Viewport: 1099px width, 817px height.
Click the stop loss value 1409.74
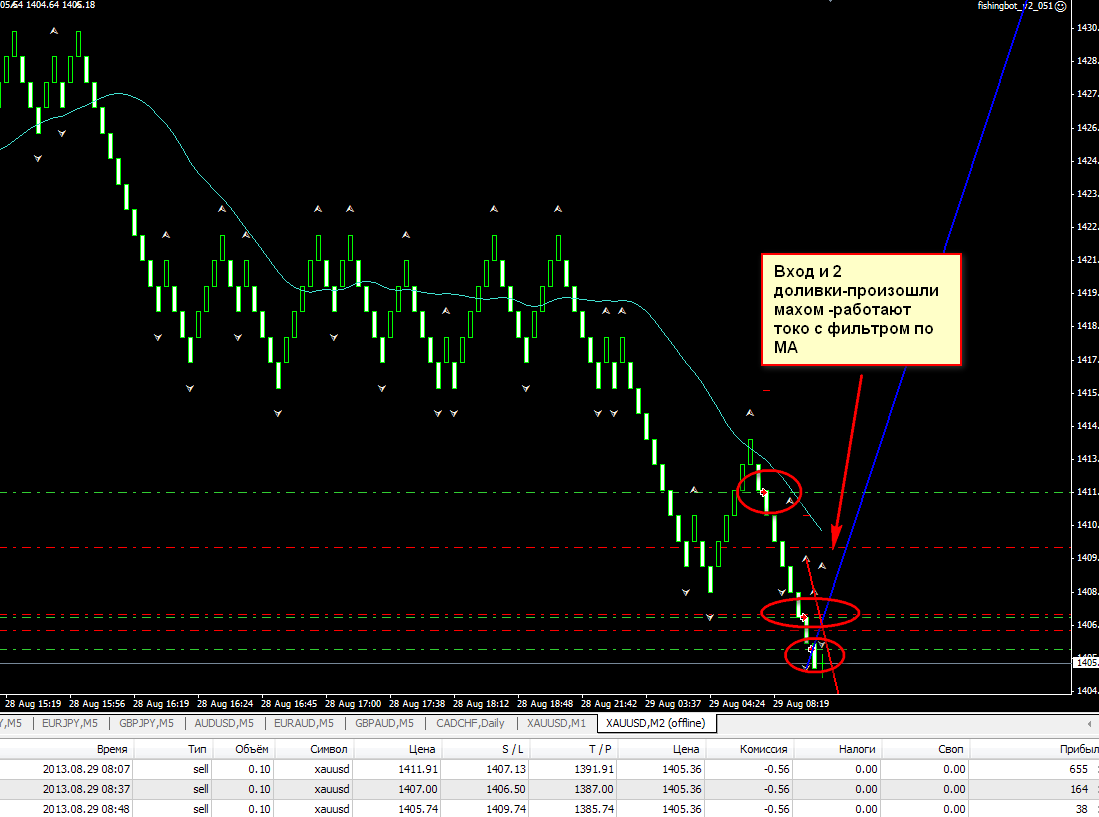pos(505,809)
